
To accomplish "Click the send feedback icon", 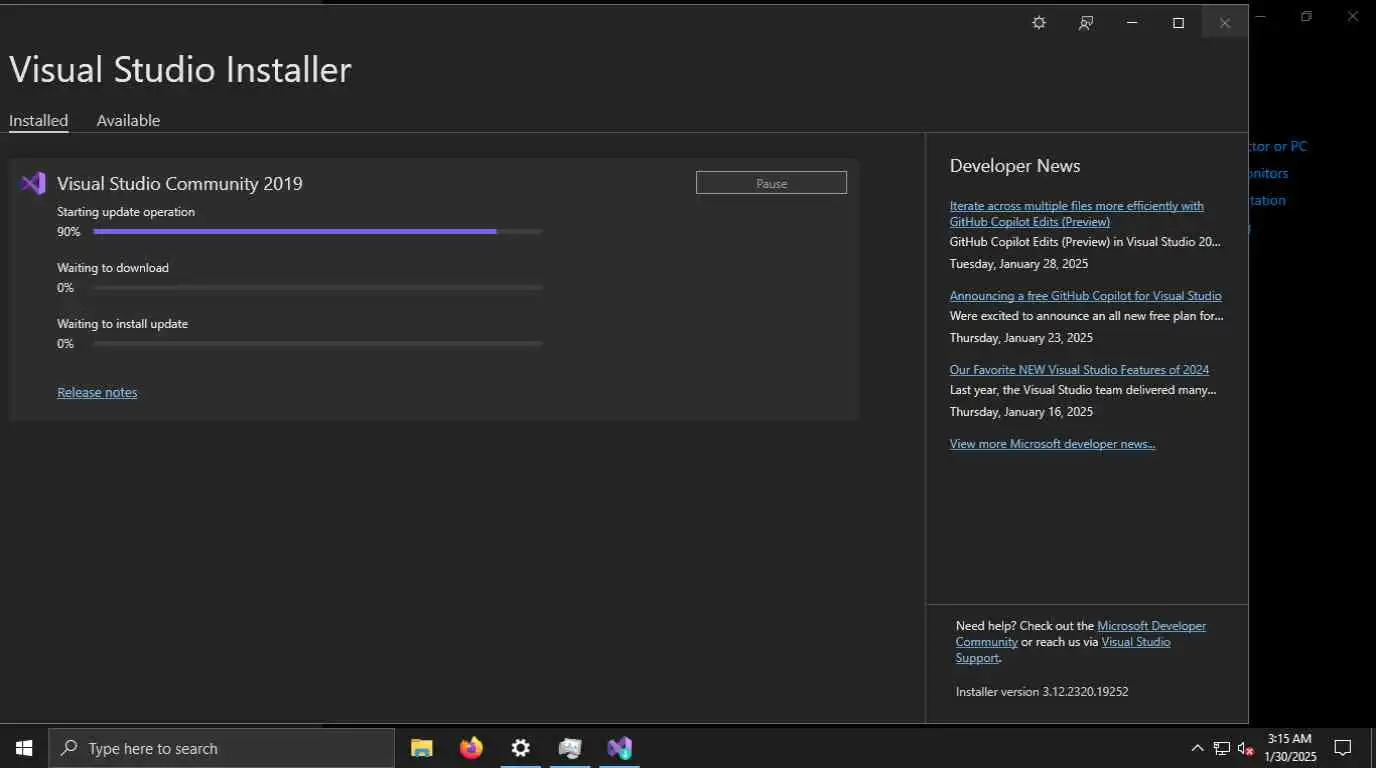I will pyautogui.click(x=1085, y=23).
